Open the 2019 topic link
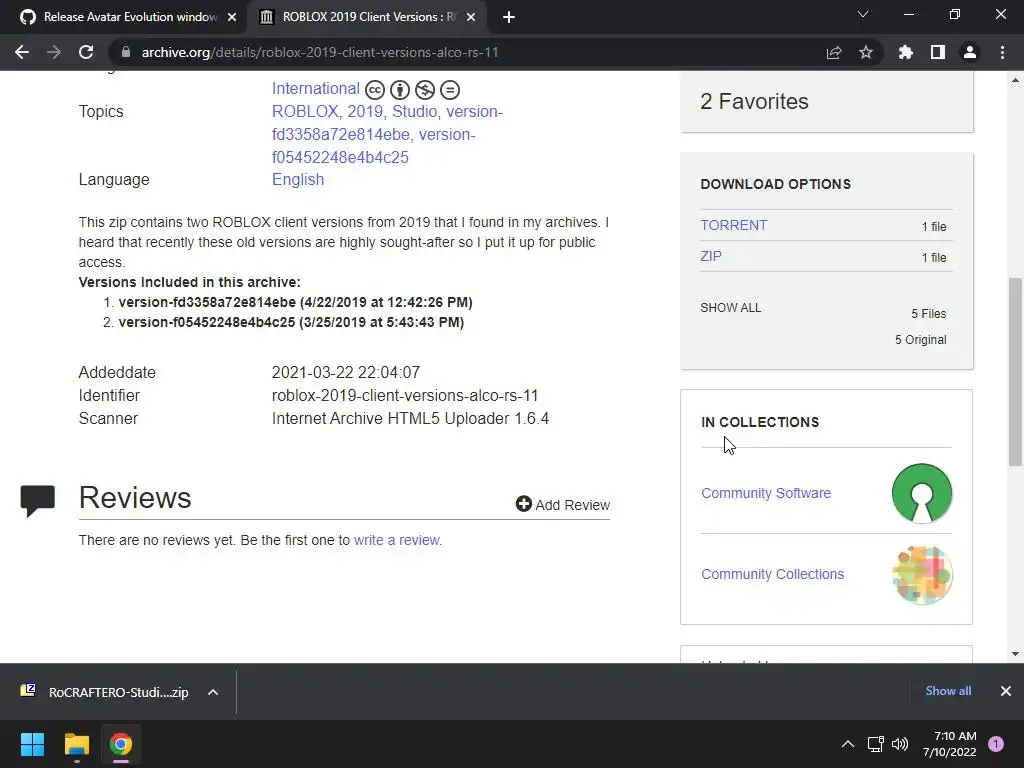The image size is (1024, 768). click(x=365, y=111)
